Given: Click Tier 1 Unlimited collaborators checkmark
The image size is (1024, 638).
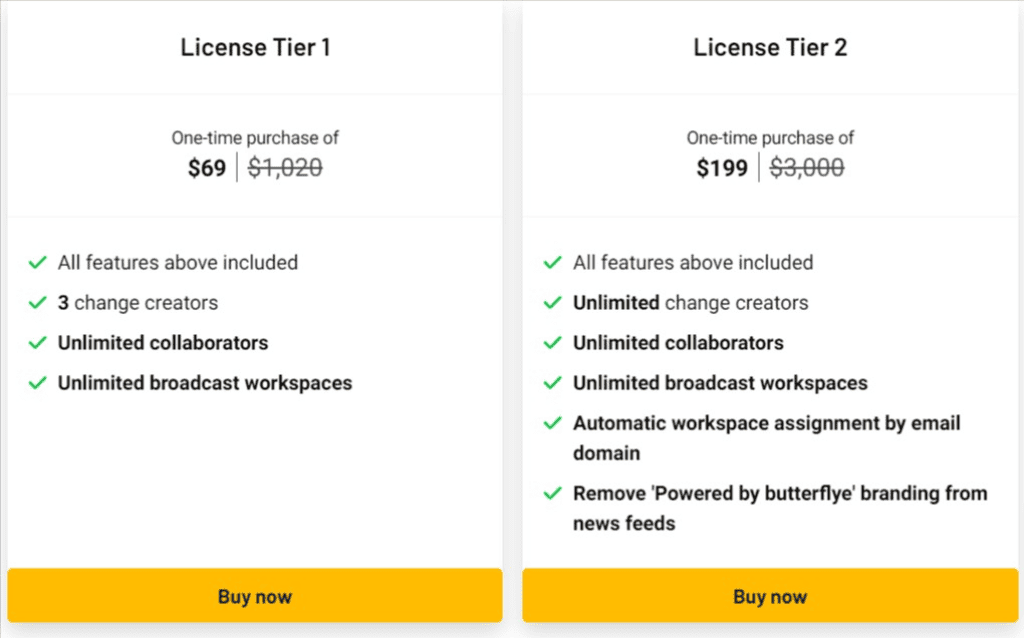Looking at the screenshot, I should pyautogui.click(x=38, y=343).
